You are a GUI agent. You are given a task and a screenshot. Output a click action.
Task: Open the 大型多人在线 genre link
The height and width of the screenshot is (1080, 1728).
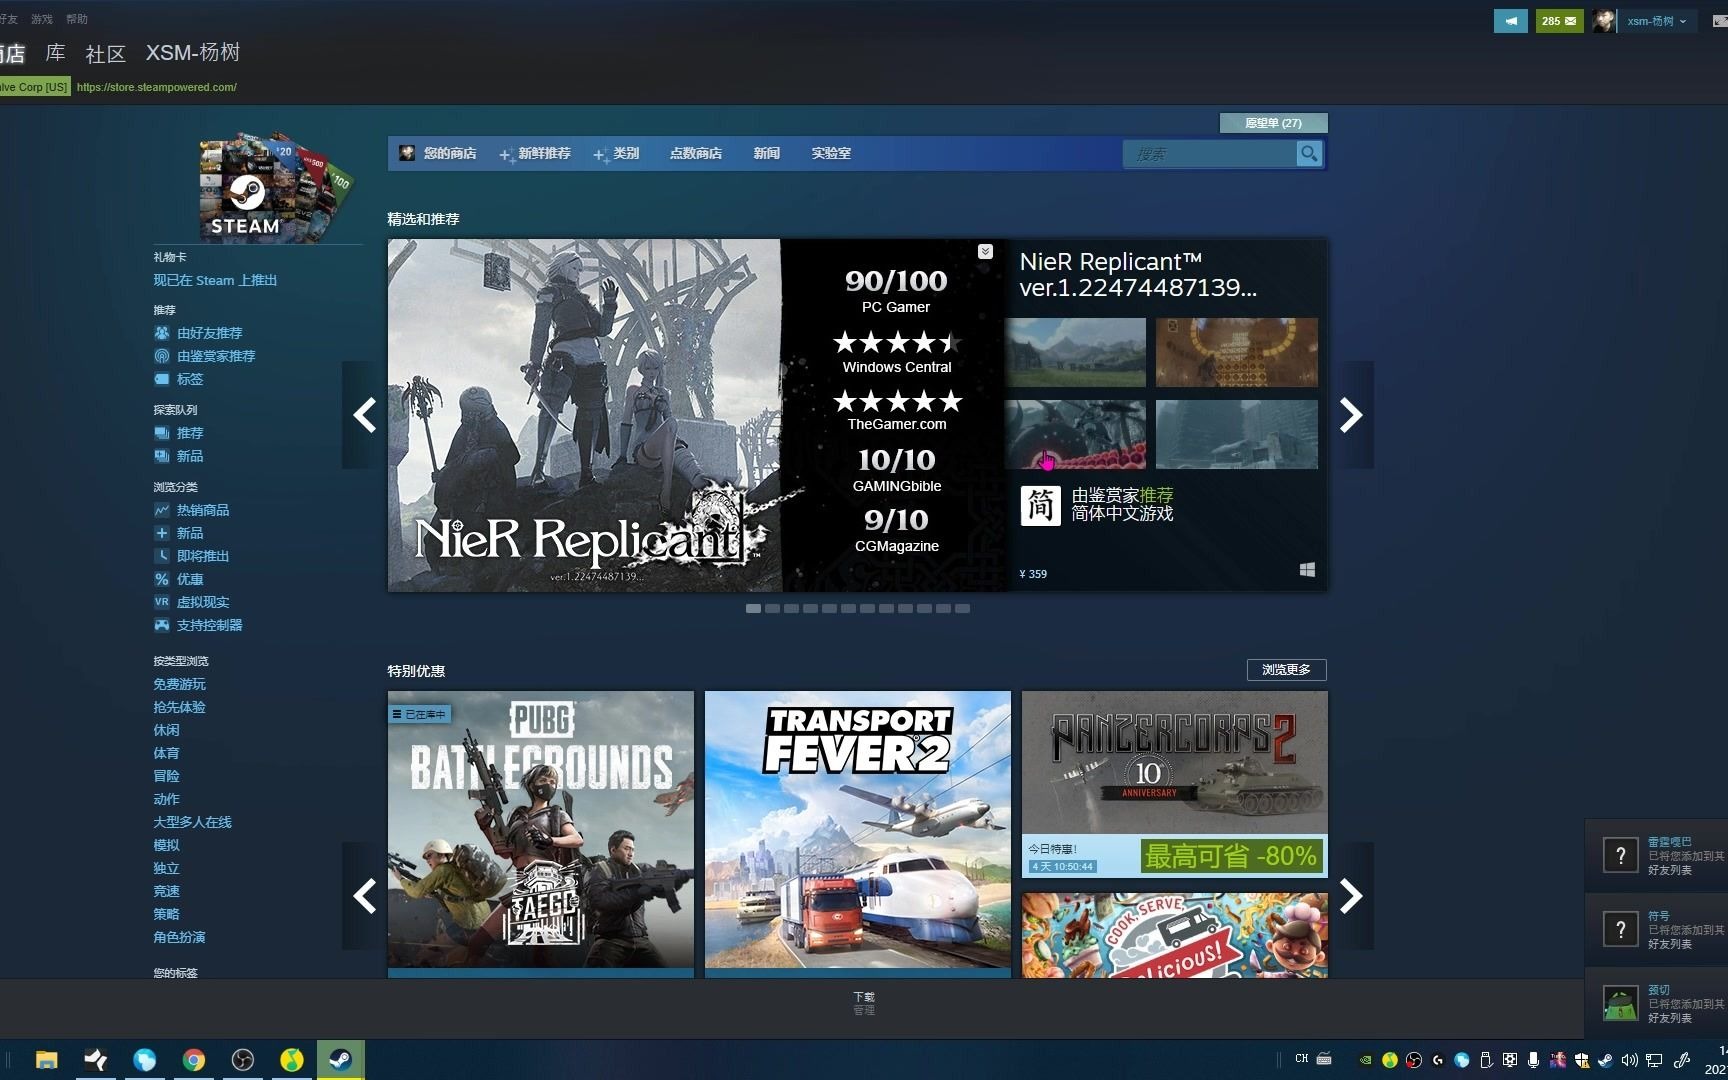pyautogui.click(x=192, y=823)
